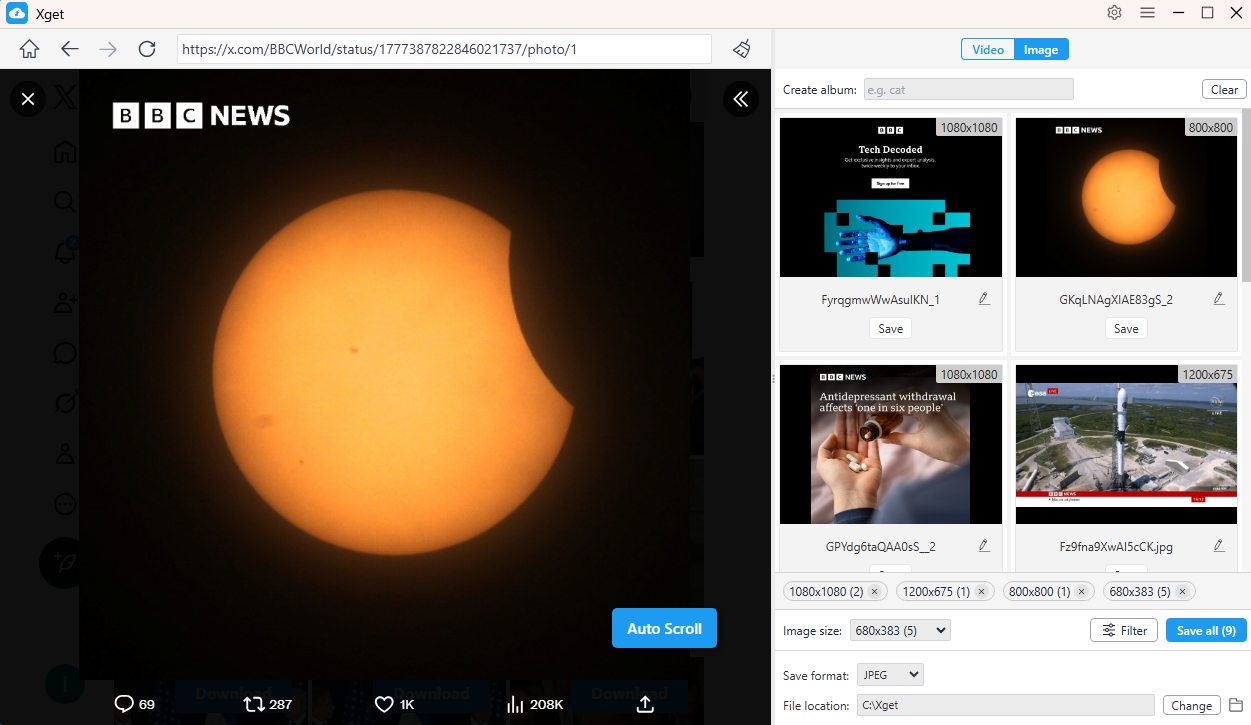Open the X notifications bell icon
The width and height of the screenshot is (1251, 725).
pos(65,253)
